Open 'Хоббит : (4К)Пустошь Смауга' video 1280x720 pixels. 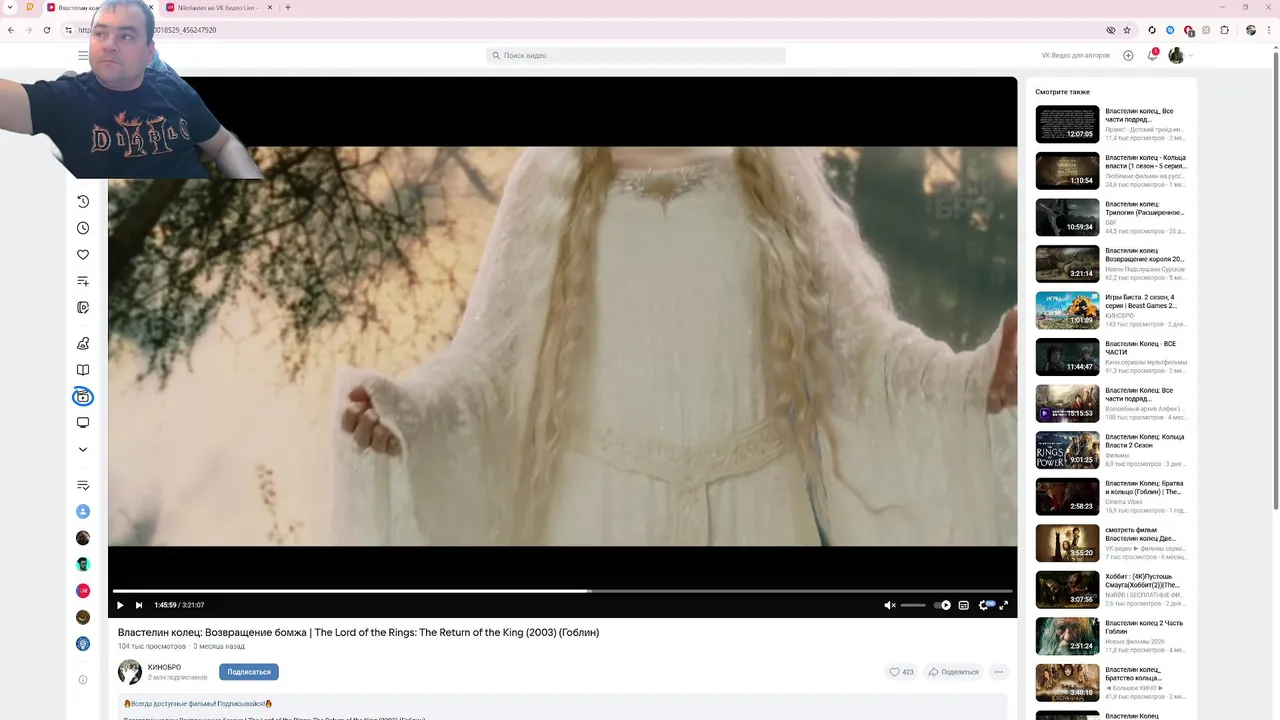[x=1142, y=581]
